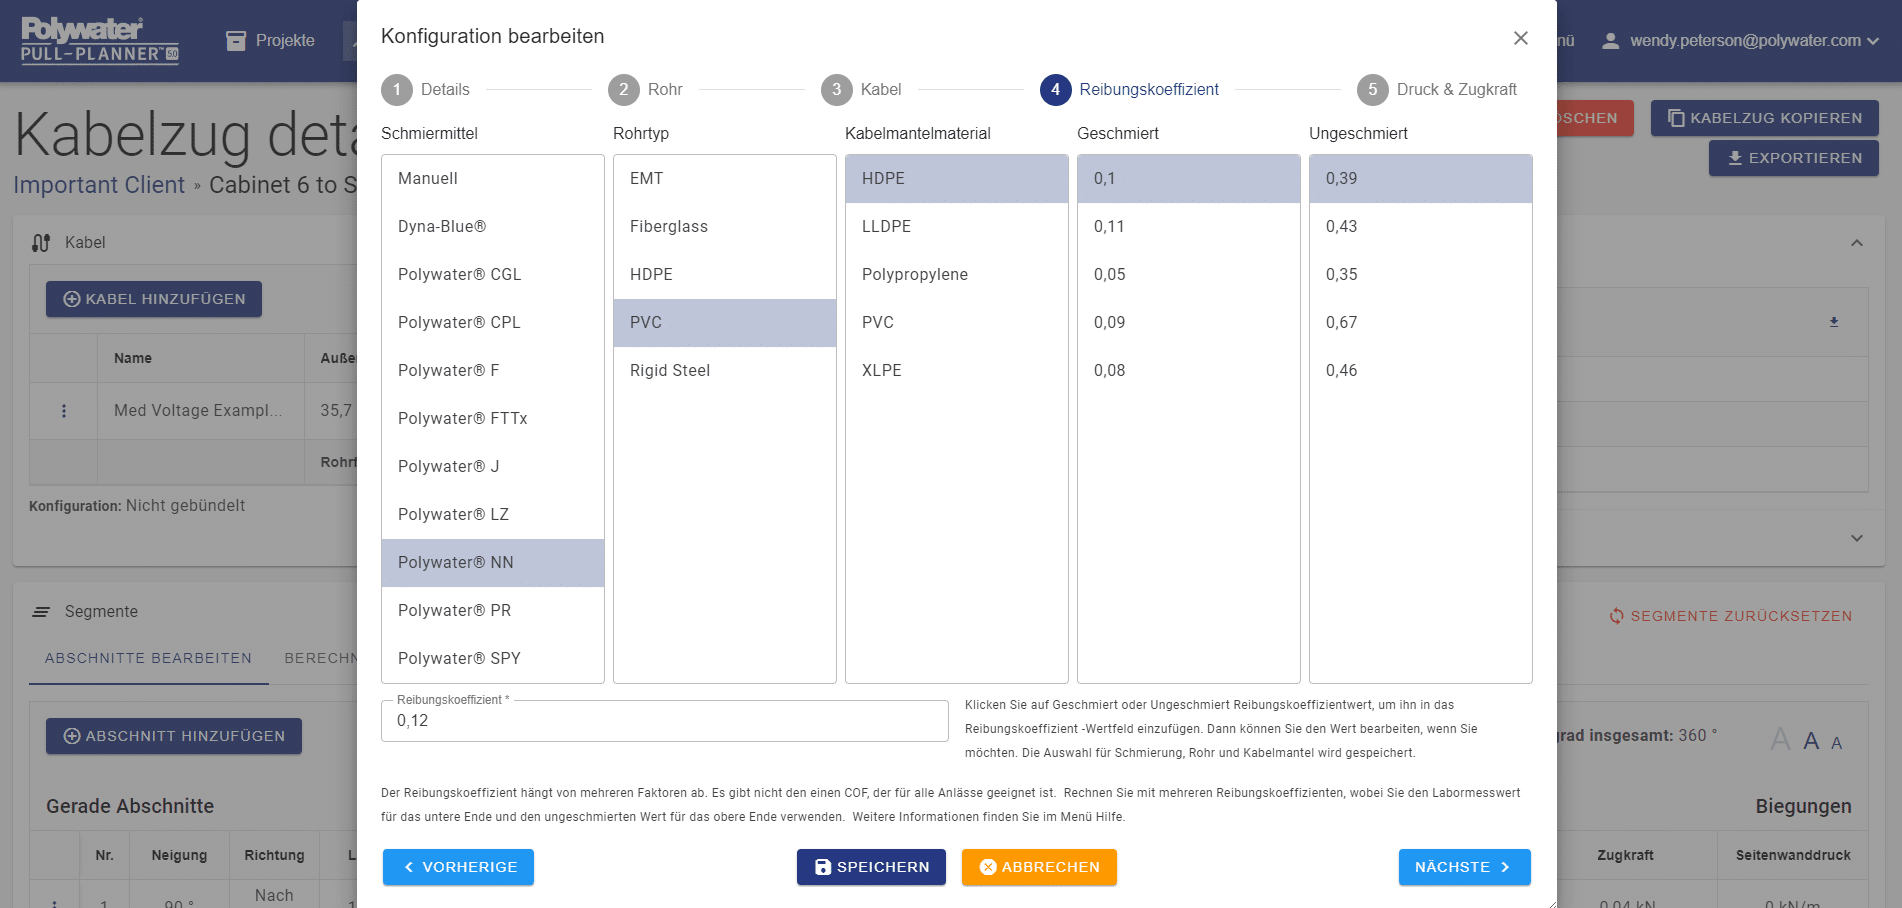Focus the Reibungskoeffizient input field
This screenshot has width=1902, height=908.
click(665, 721)
